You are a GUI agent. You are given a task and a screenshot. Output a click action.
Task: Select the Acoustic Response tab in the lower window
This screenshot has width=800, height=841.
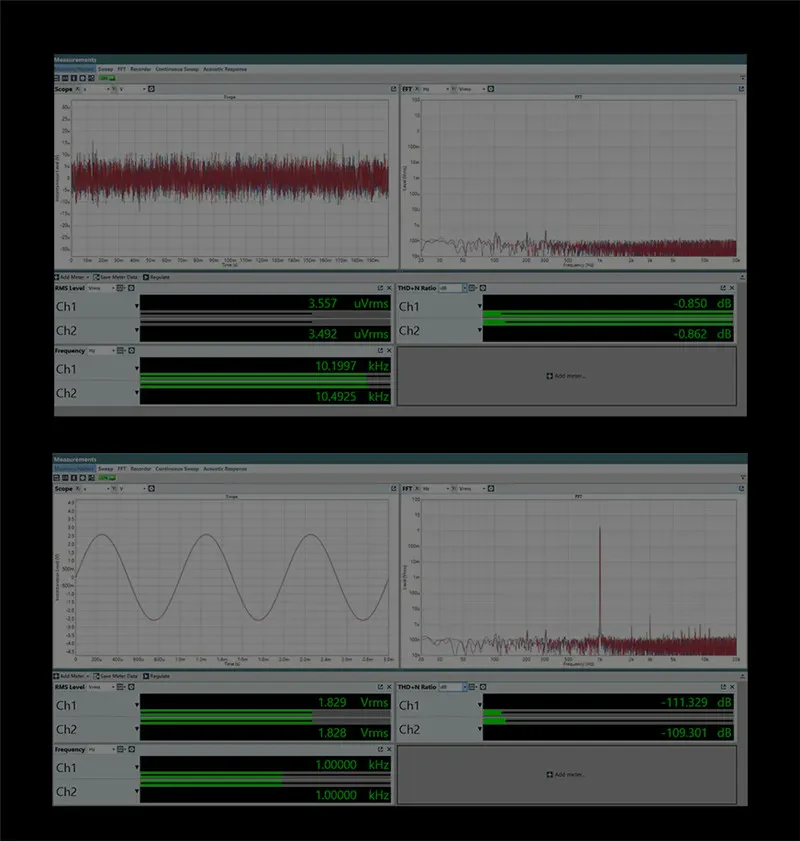tap(225, 469)
